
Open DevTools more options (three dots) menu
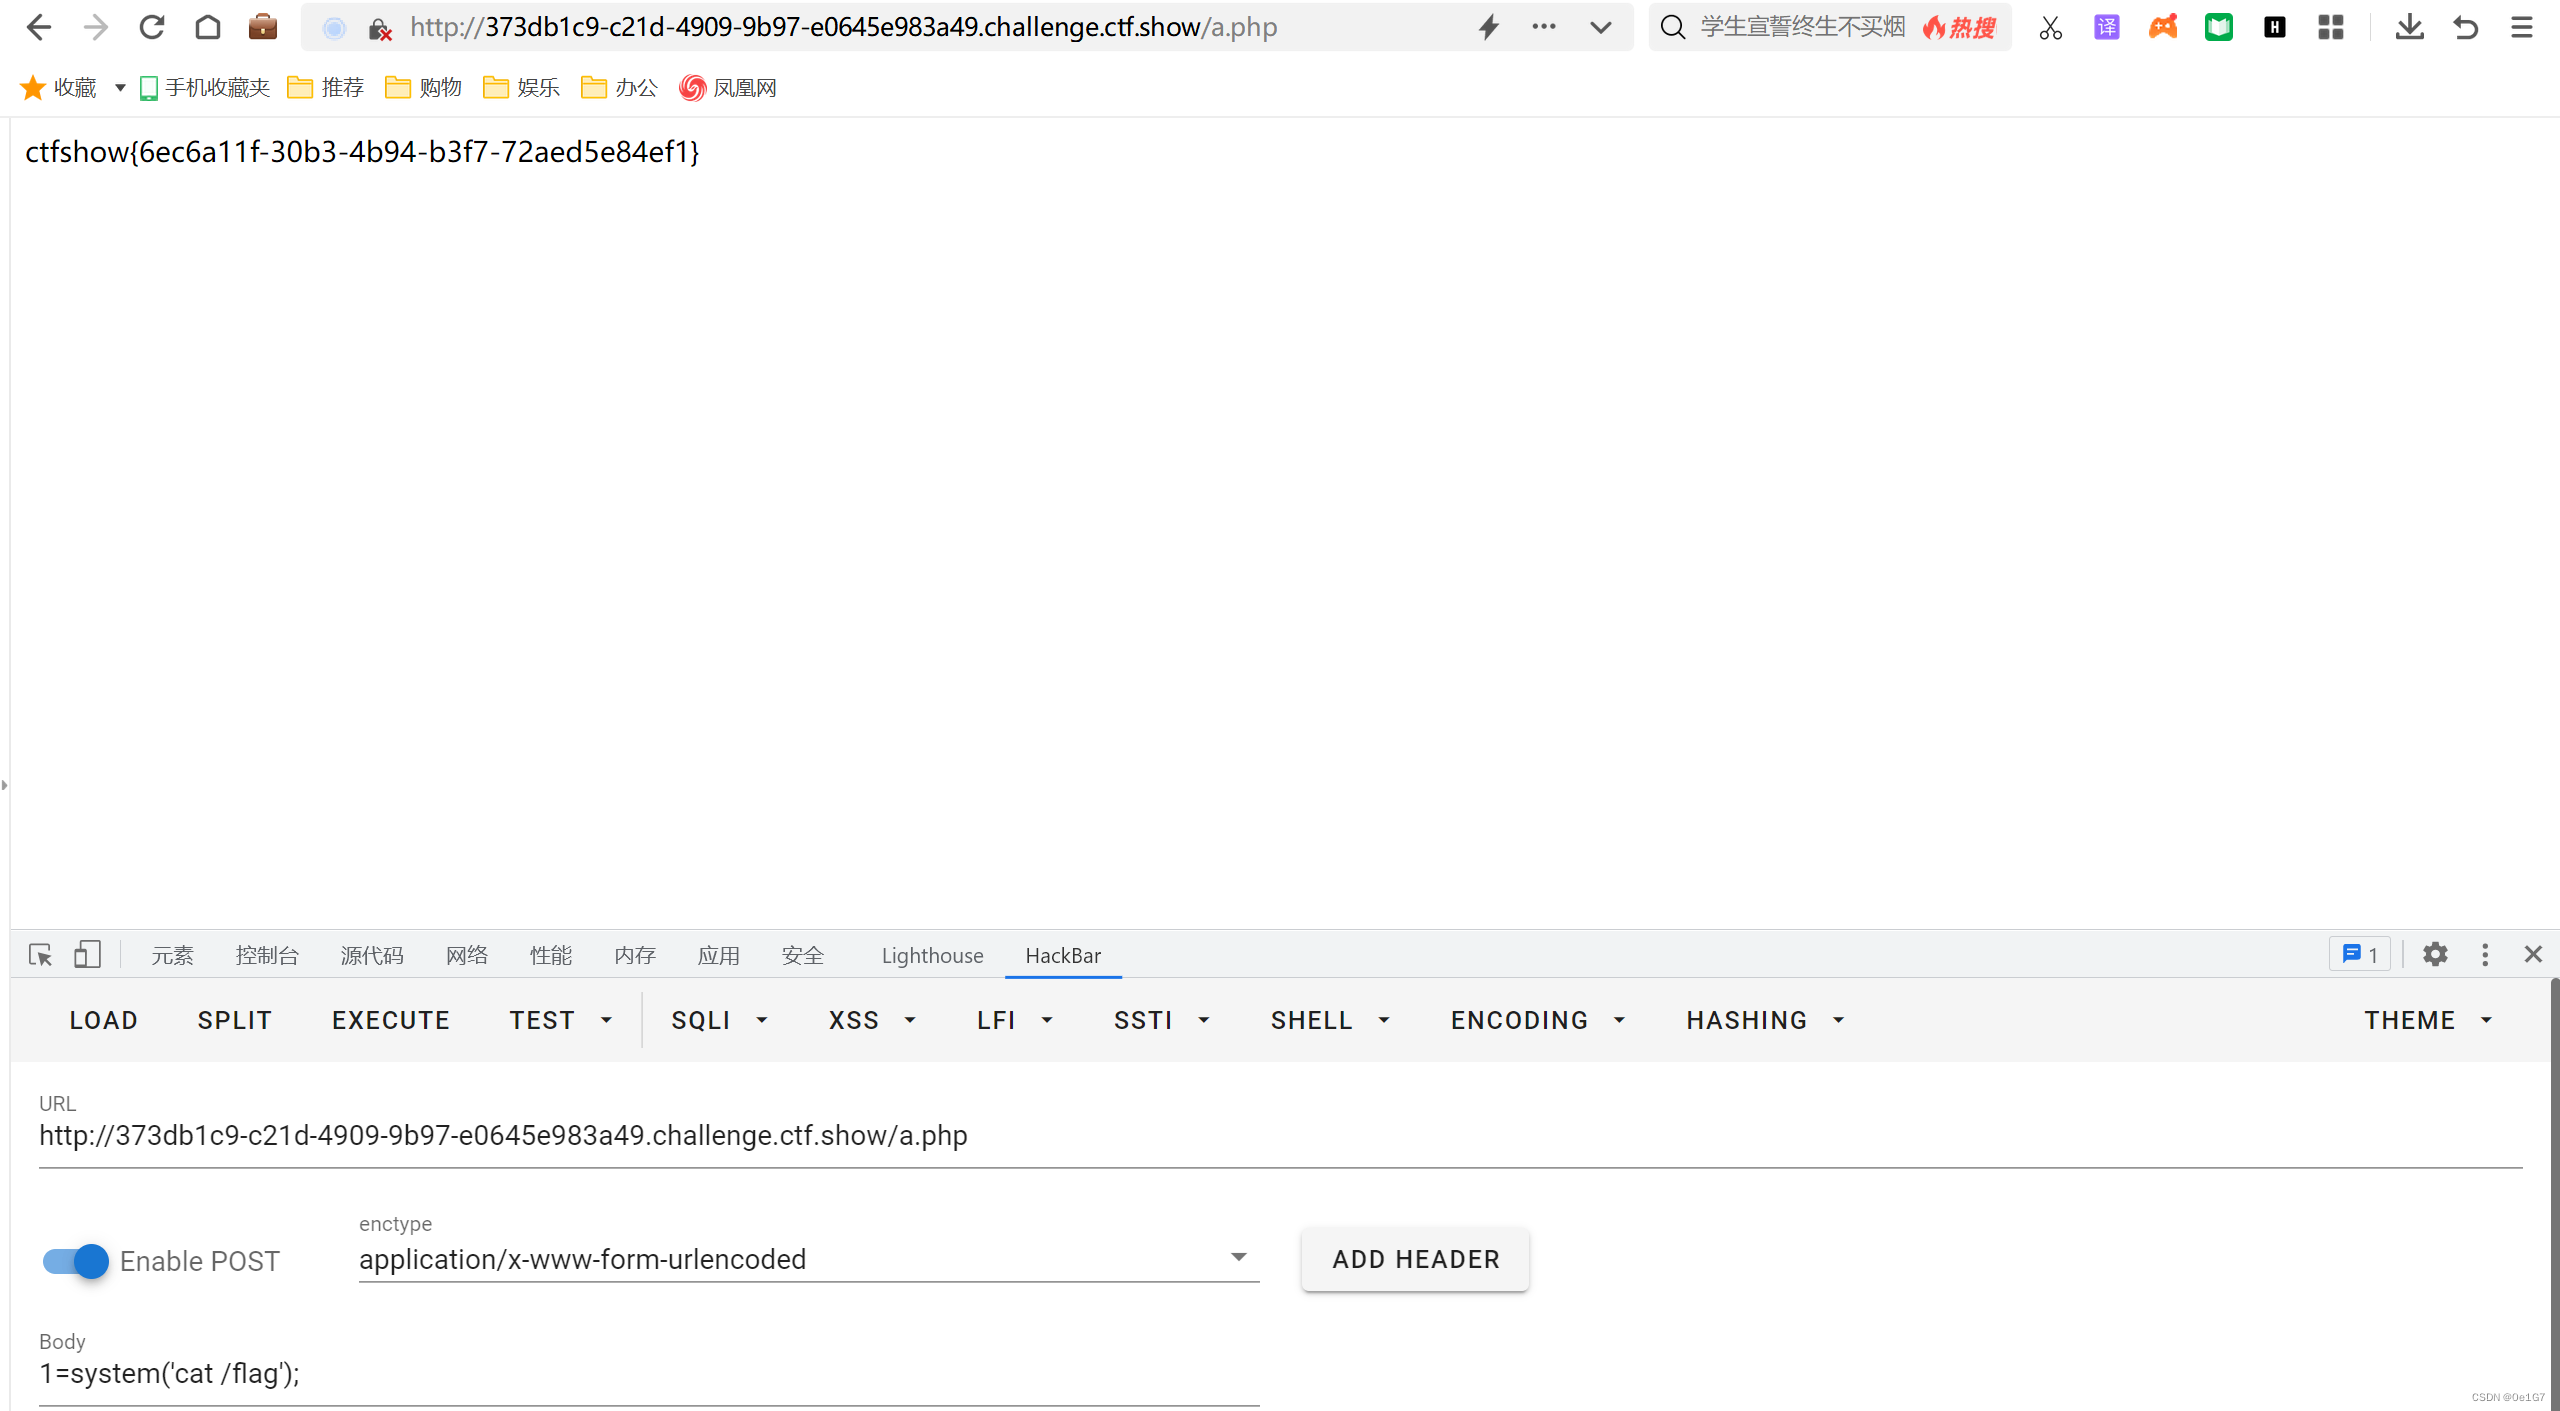click(2485, 954)
